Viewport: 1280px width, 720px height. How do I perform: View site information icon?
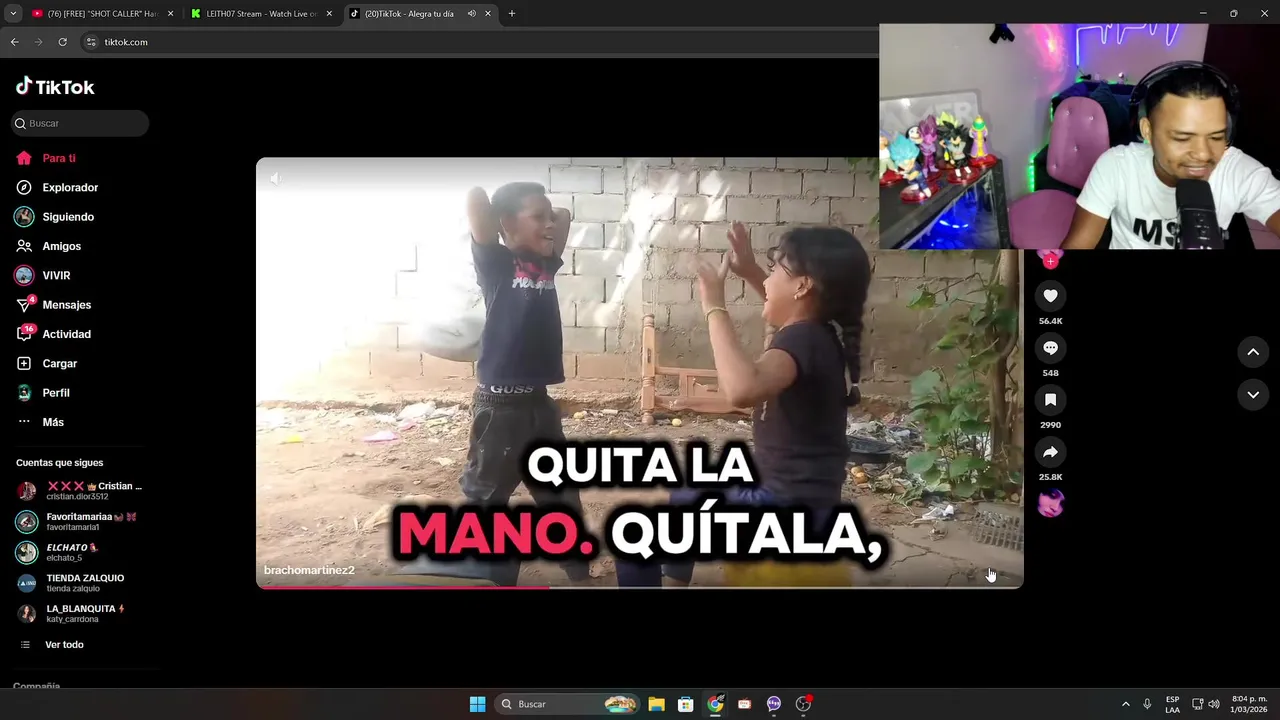[91, 42]
